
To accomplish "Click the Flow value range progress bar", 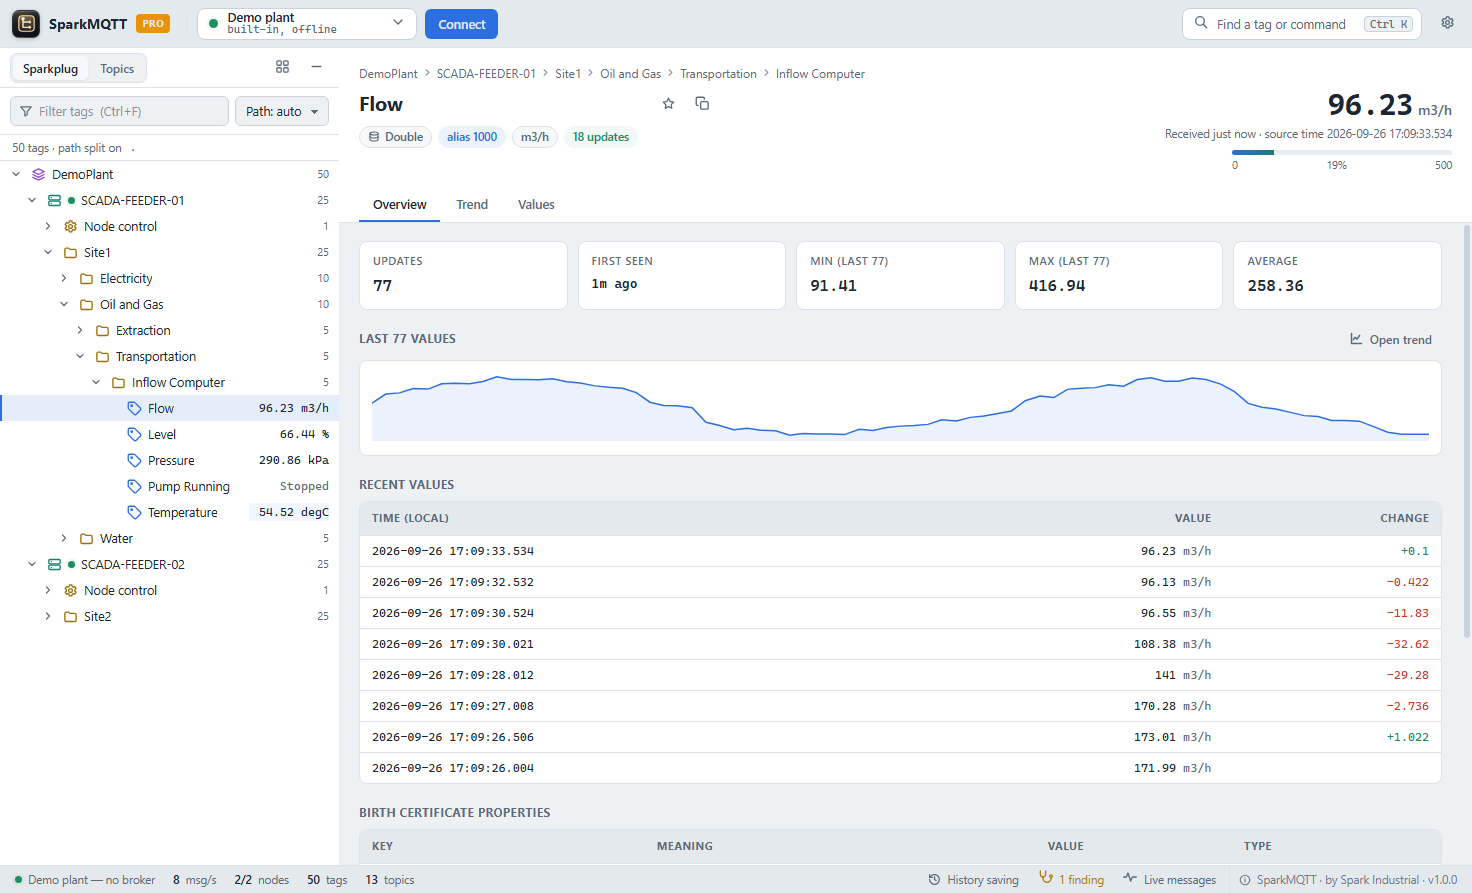I will (x=1342, y=152).
